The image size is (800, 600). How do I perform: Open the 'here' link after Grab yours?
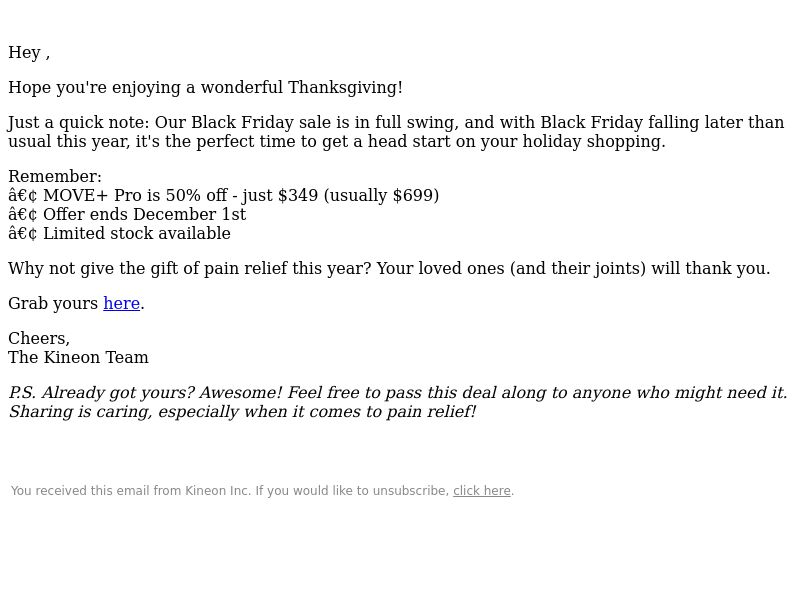click(x=121, y=303)
